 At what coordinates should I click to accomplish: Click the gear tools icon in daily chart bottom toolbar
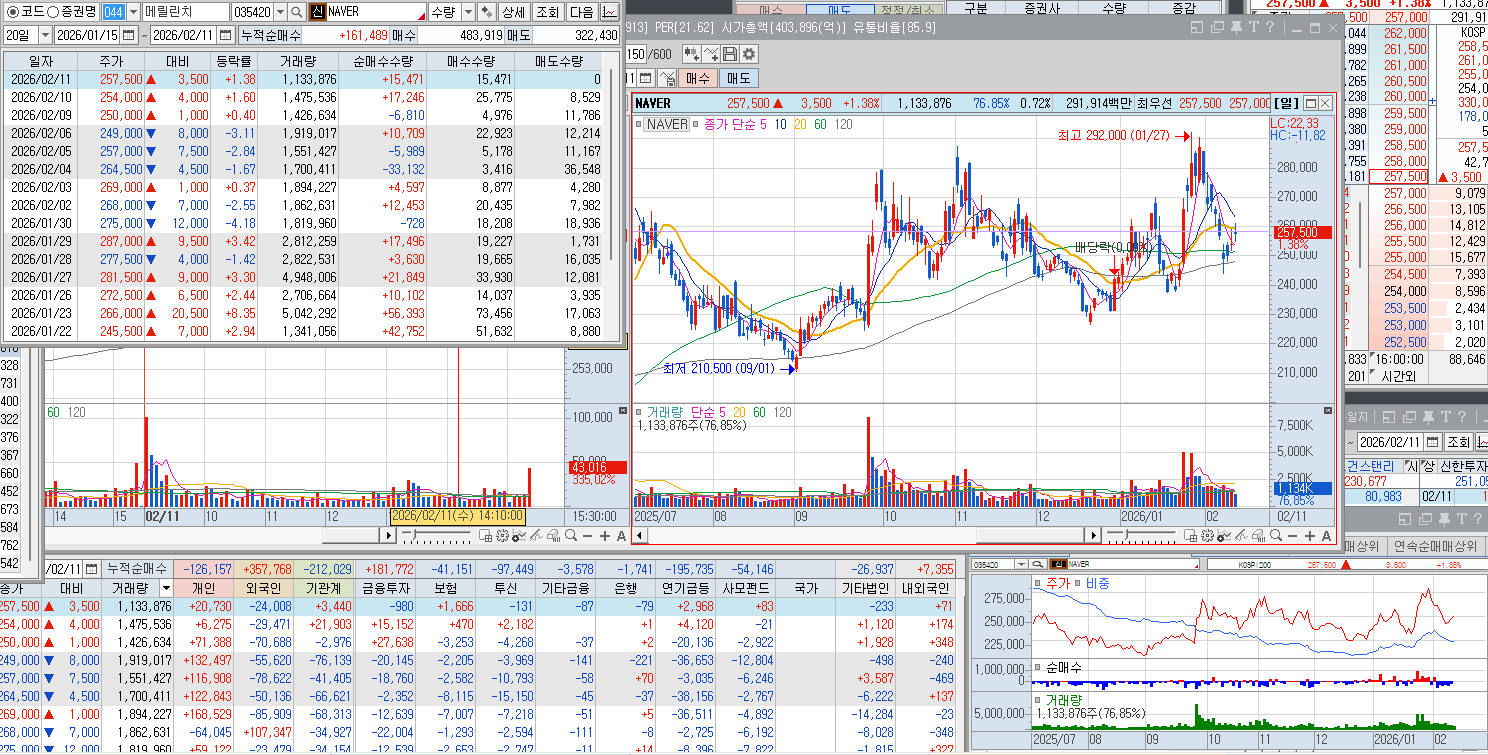pyautogui.click(x=1207, y=536)
